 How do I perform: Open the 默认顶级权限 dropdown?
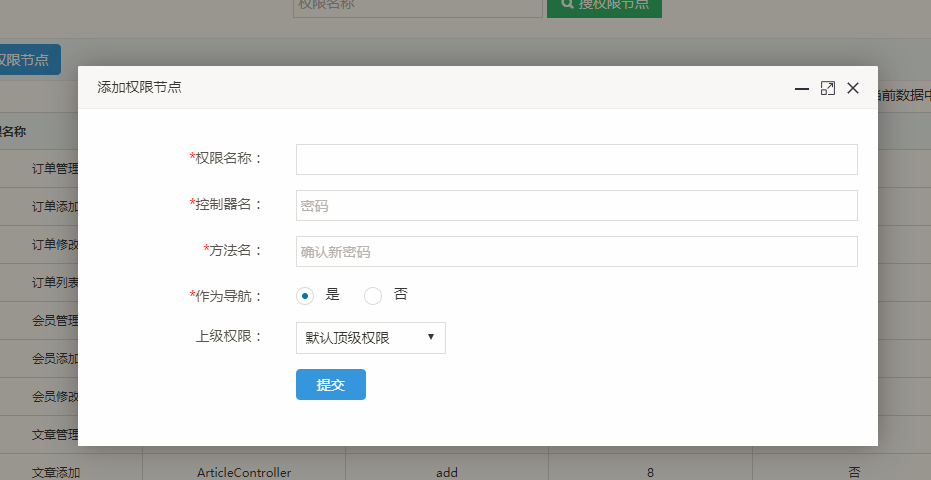click(370, 338)
